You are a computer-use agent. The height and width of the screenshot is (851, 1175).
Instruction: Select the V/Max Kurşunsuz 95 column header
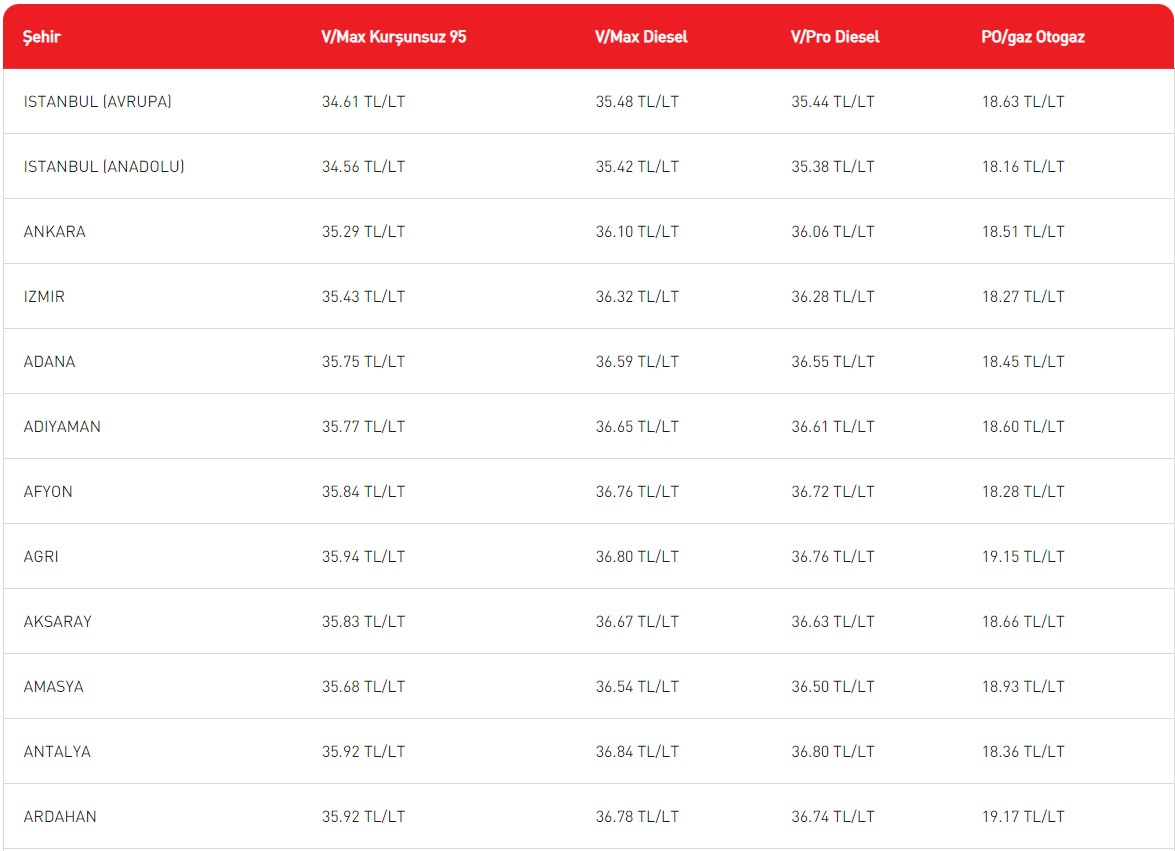point(393,37)
